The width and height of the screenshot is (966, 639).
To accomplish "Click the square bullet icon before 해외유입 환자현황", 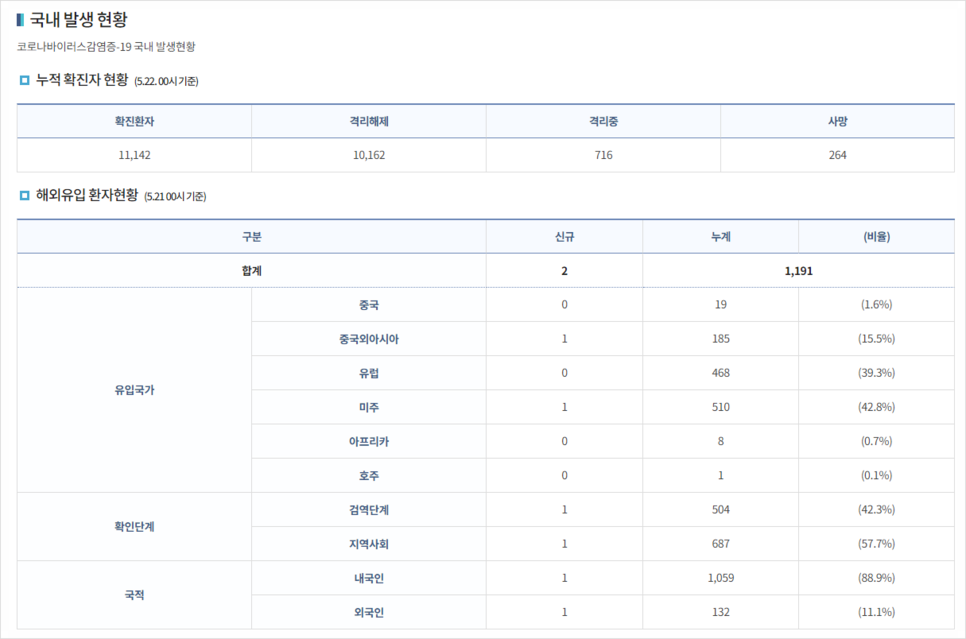I will [x=25, y=195].
